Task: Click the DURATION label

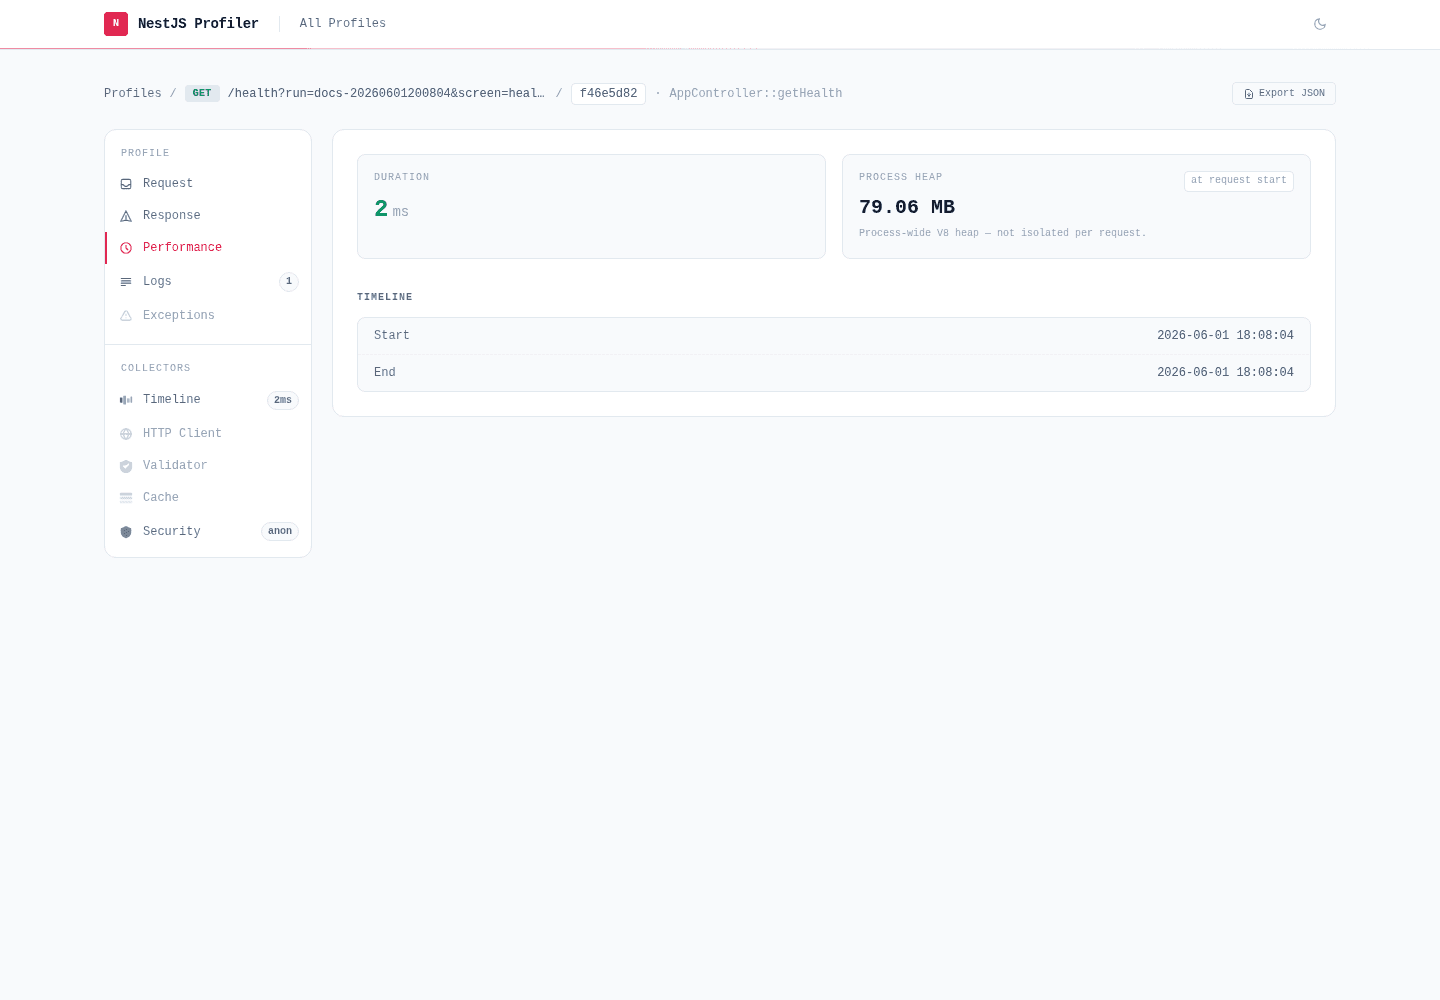Action: (x=402, y=177)
